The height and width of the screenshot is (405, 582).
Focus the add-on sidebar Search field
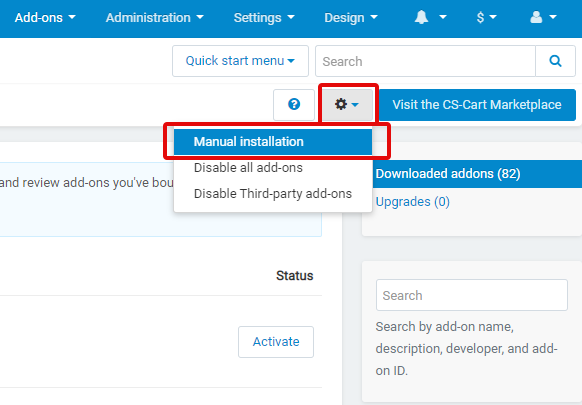coord(472,295)
